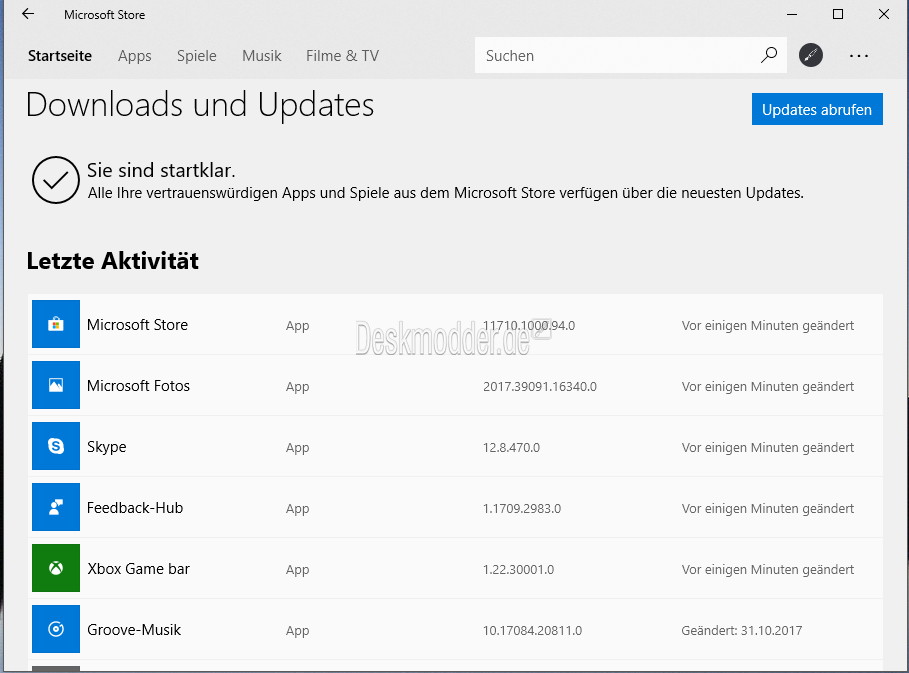Minimize the Microsoft Store window
Image resolution: width=909 pixels, height=673 pixels.
(x=792, y=14)
